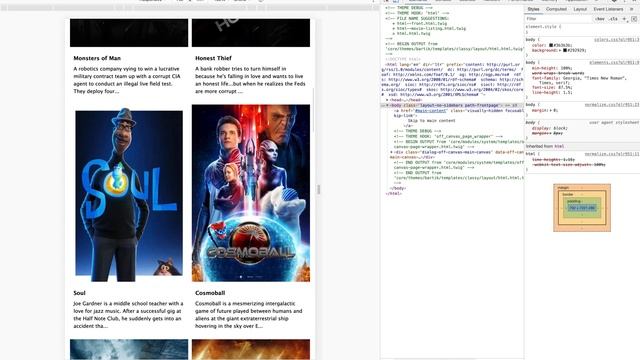Click the .cls element classes button
The height and width of the screenshot is (360, 640).
click(613, 19)
